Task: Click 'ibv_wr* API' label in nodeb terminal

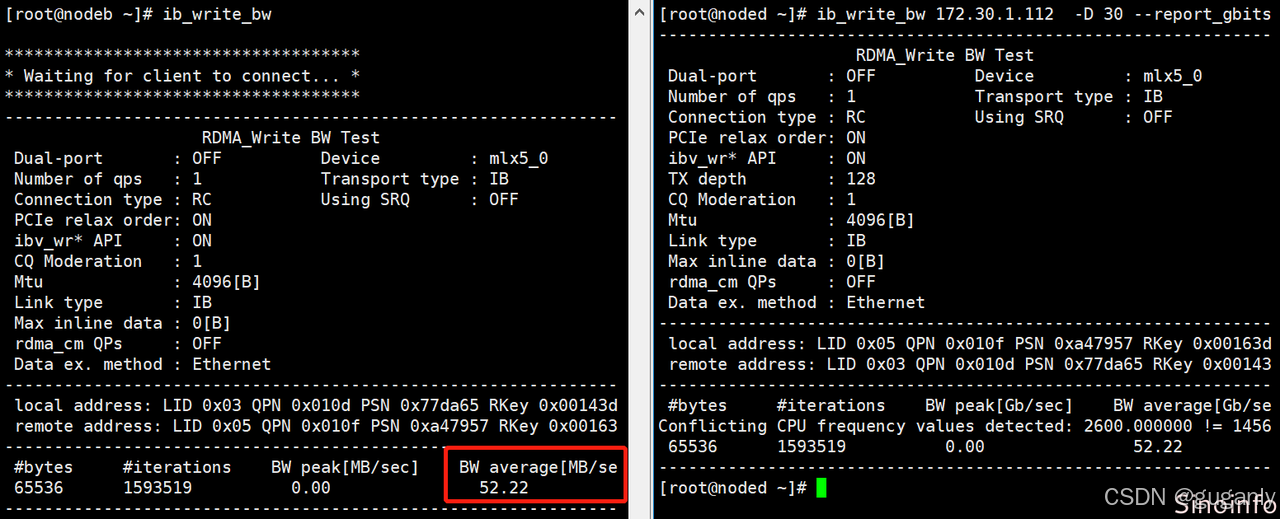Action: [68, 240]
